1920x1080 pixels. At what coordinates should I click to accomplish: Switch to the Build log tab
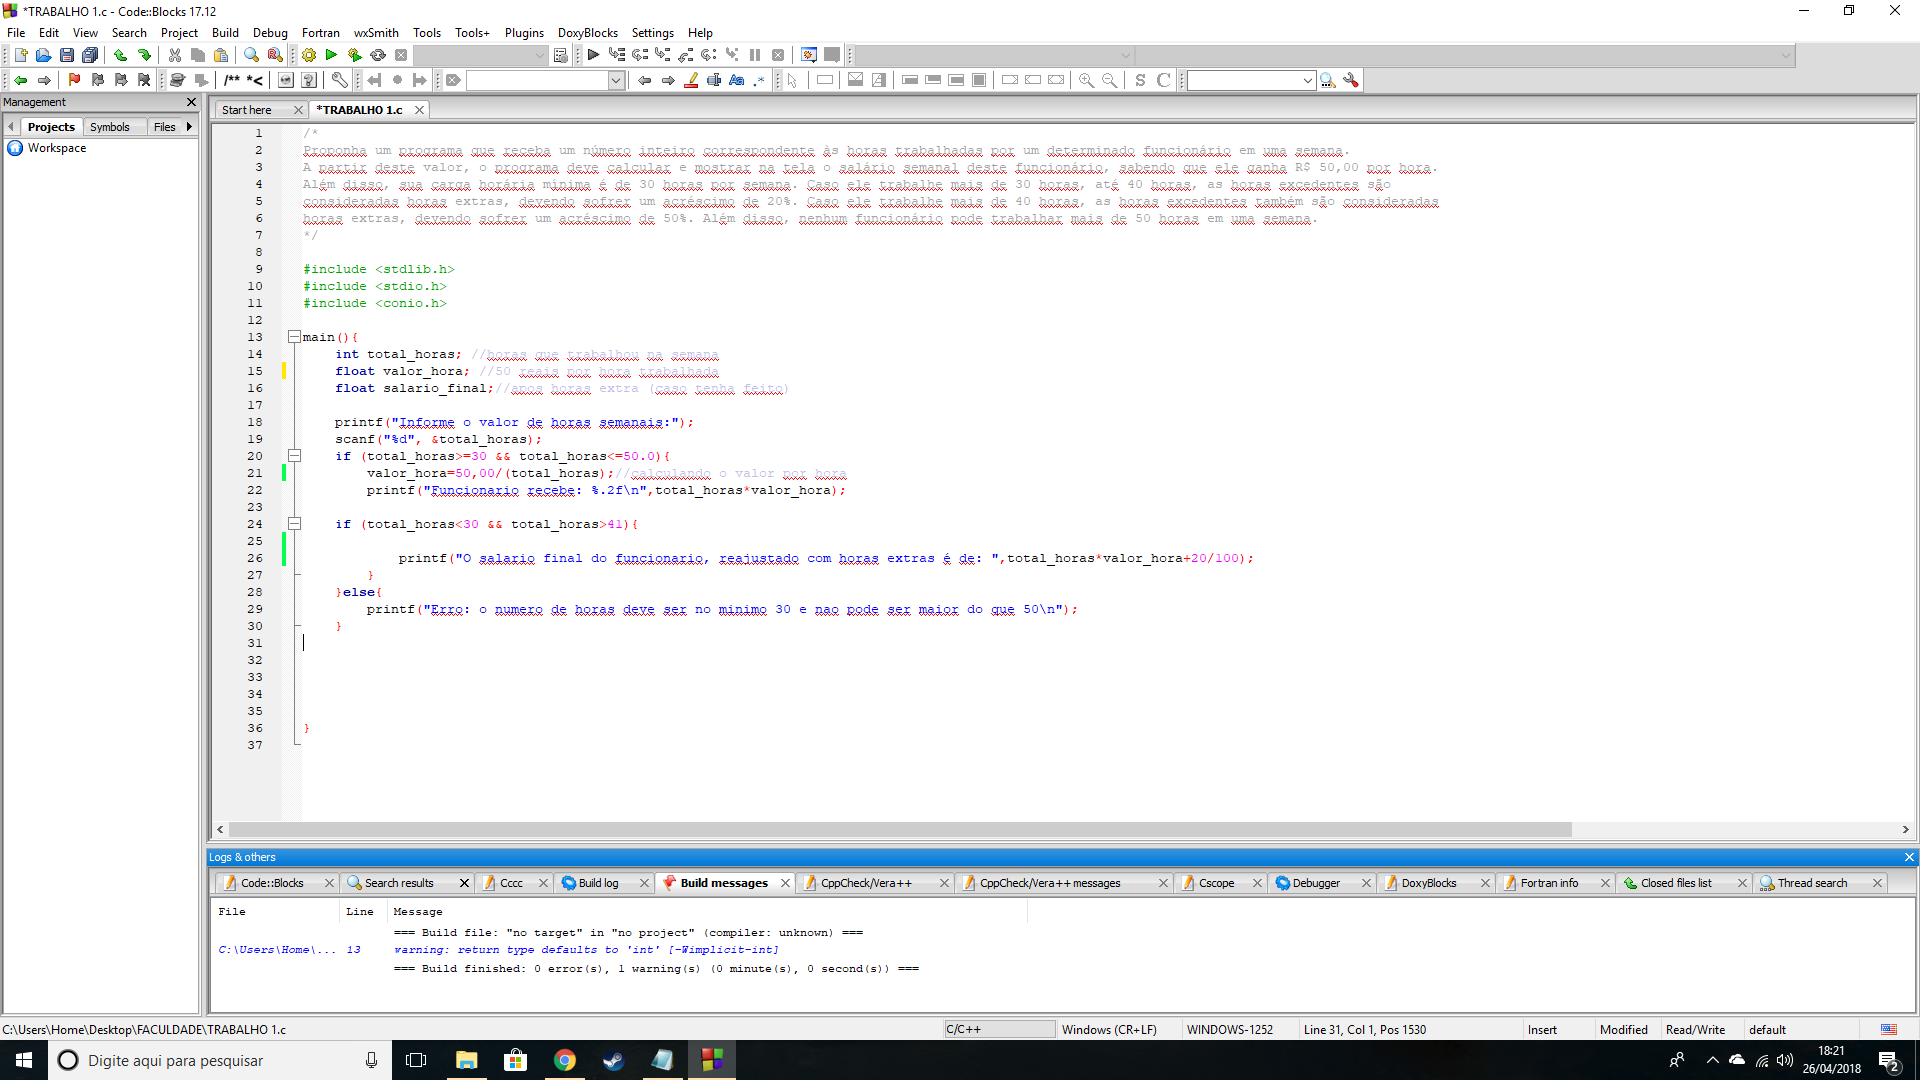pos(598,883)
